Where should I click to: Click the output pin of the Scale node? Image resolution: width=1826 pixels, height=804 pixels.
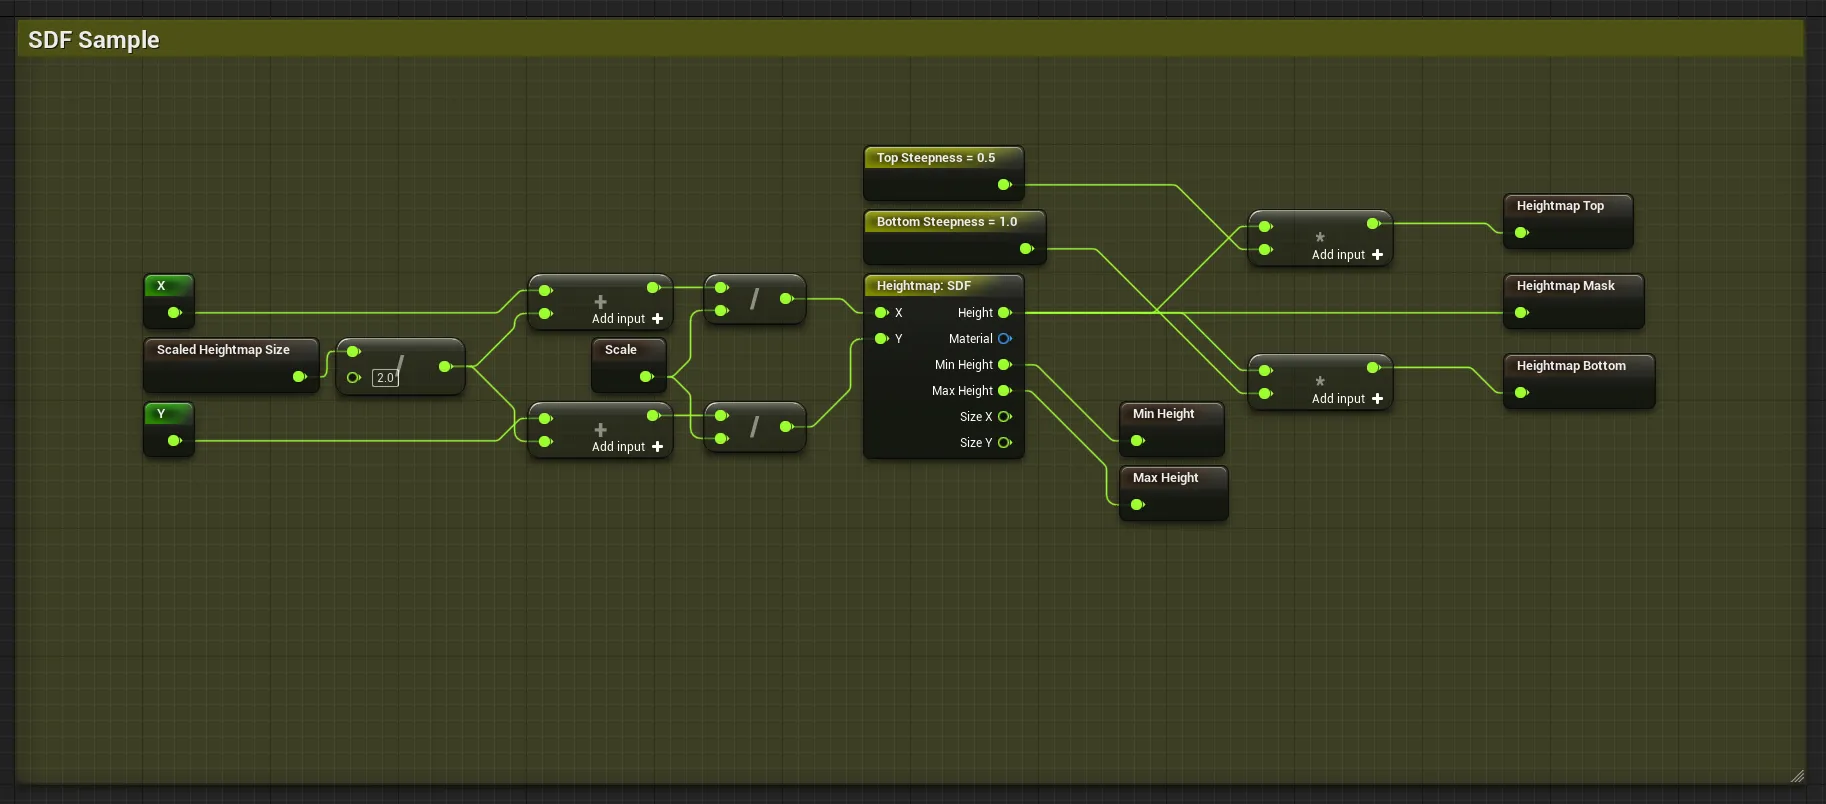[646, 377]
